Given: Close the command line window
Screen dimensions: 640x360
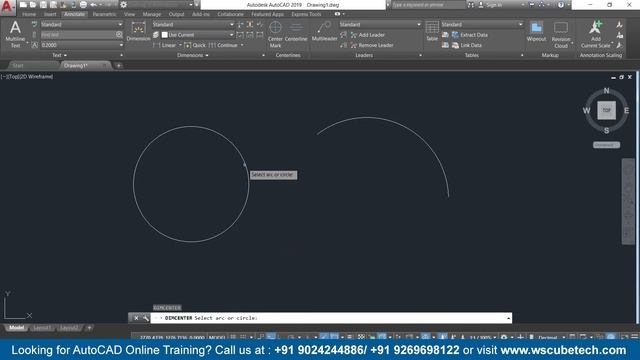Looking at the screenshot, I should pos(136,318).
